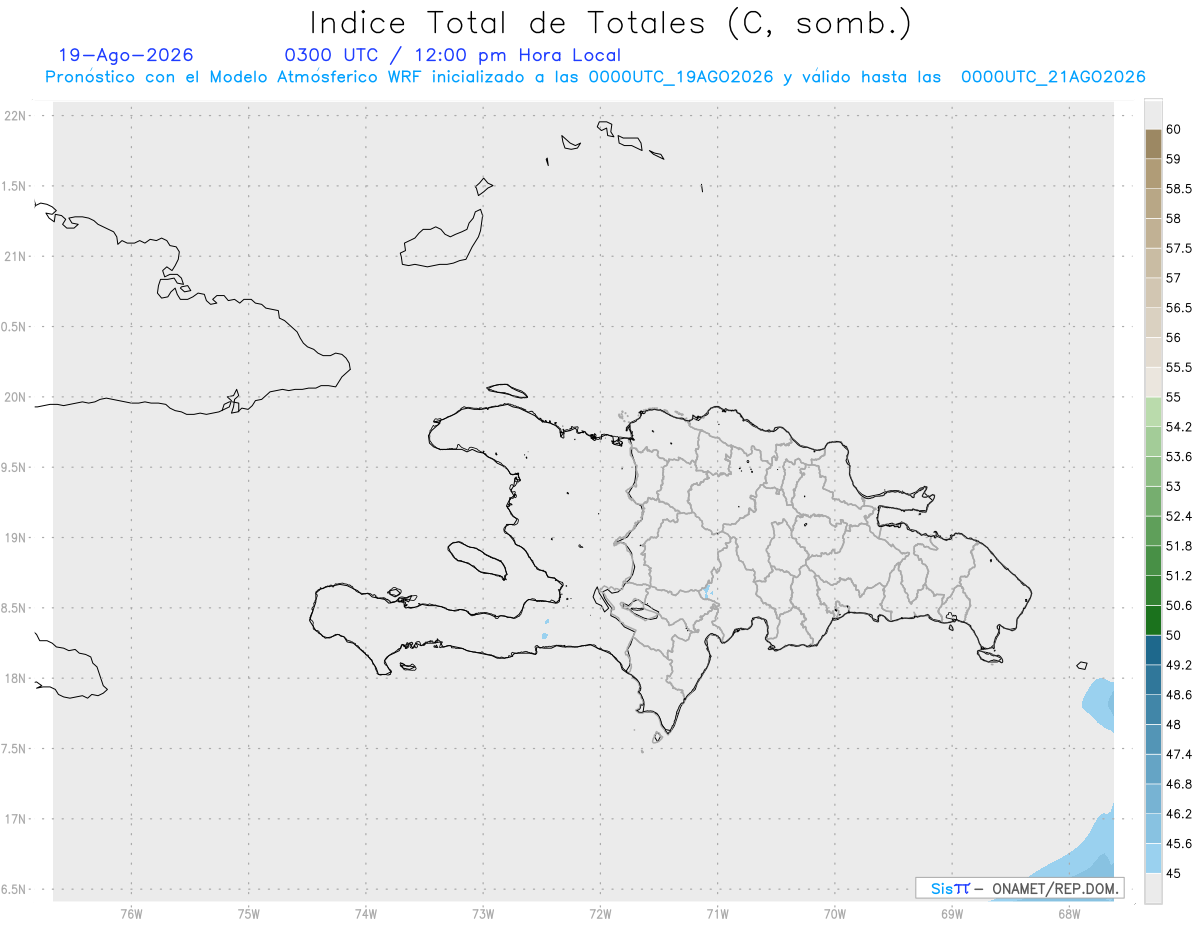
Task: Click the '72W' longitude label
Action: tap(600, 914)
